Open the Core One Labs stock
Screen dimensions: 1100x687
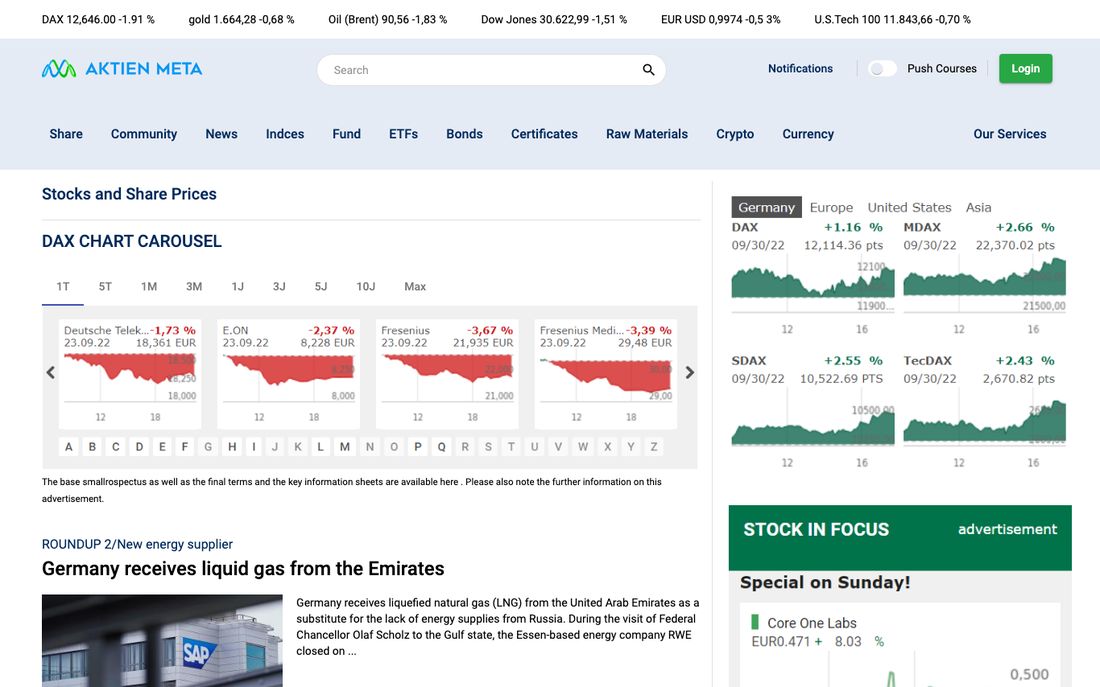[812, 623]
